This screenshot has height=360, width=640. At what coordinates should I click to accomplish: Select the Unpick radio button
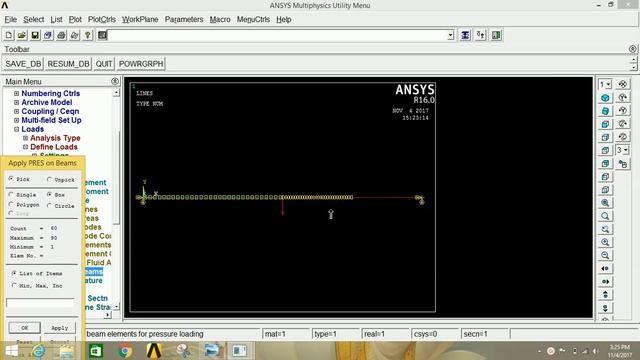tap(49, 179)
